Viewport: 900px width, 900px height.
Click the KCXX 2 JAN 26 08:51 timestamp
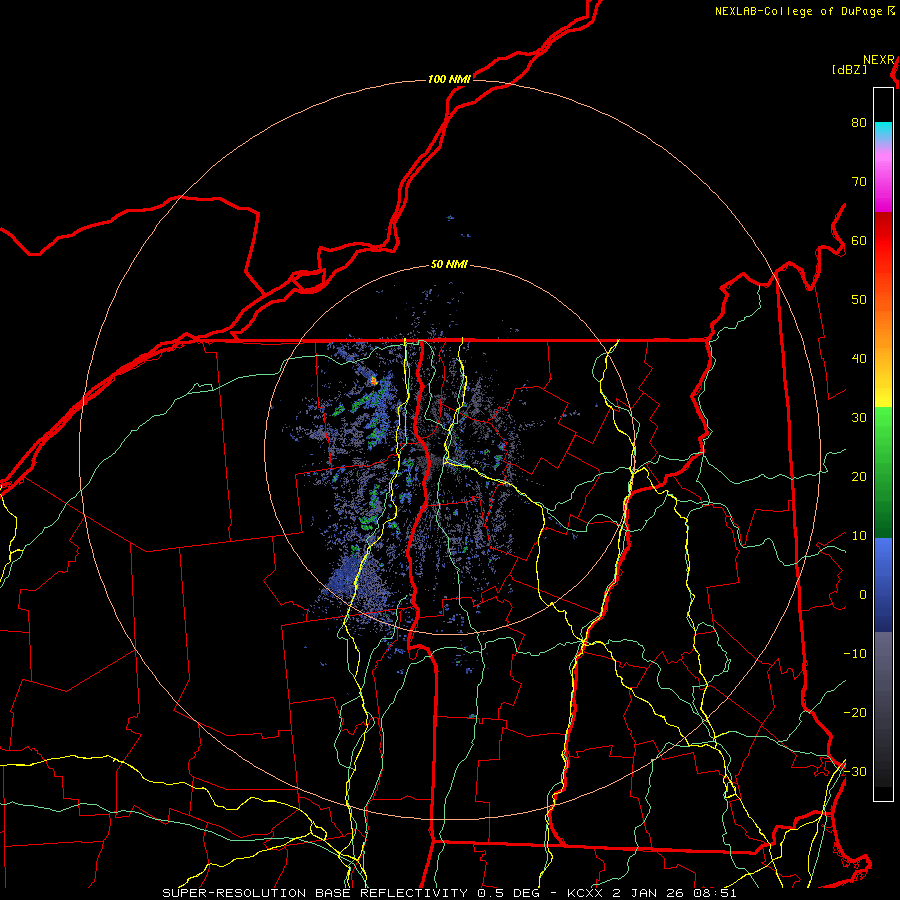pyautogui.click(x=651, y=893)
